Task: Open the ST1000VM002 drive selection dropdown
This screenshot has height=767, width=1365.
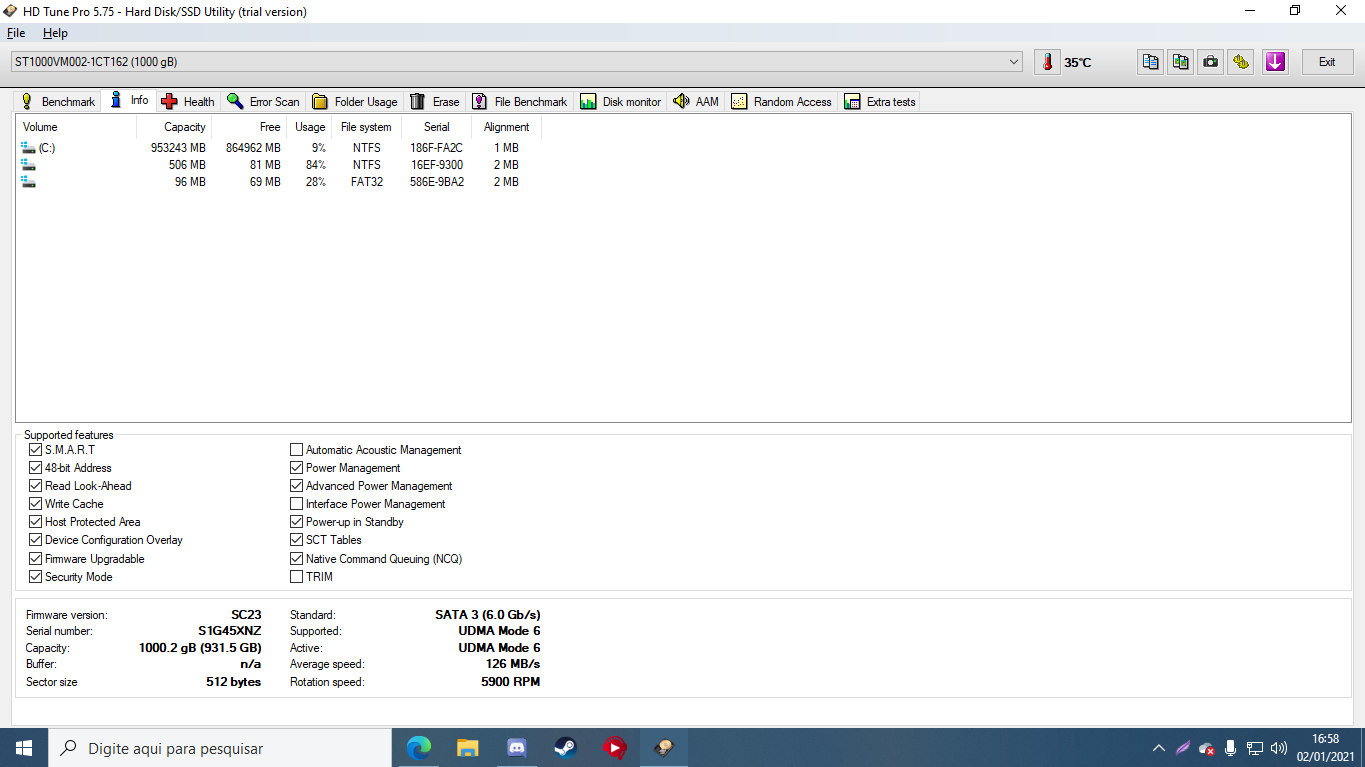Action: click(516, 62)
